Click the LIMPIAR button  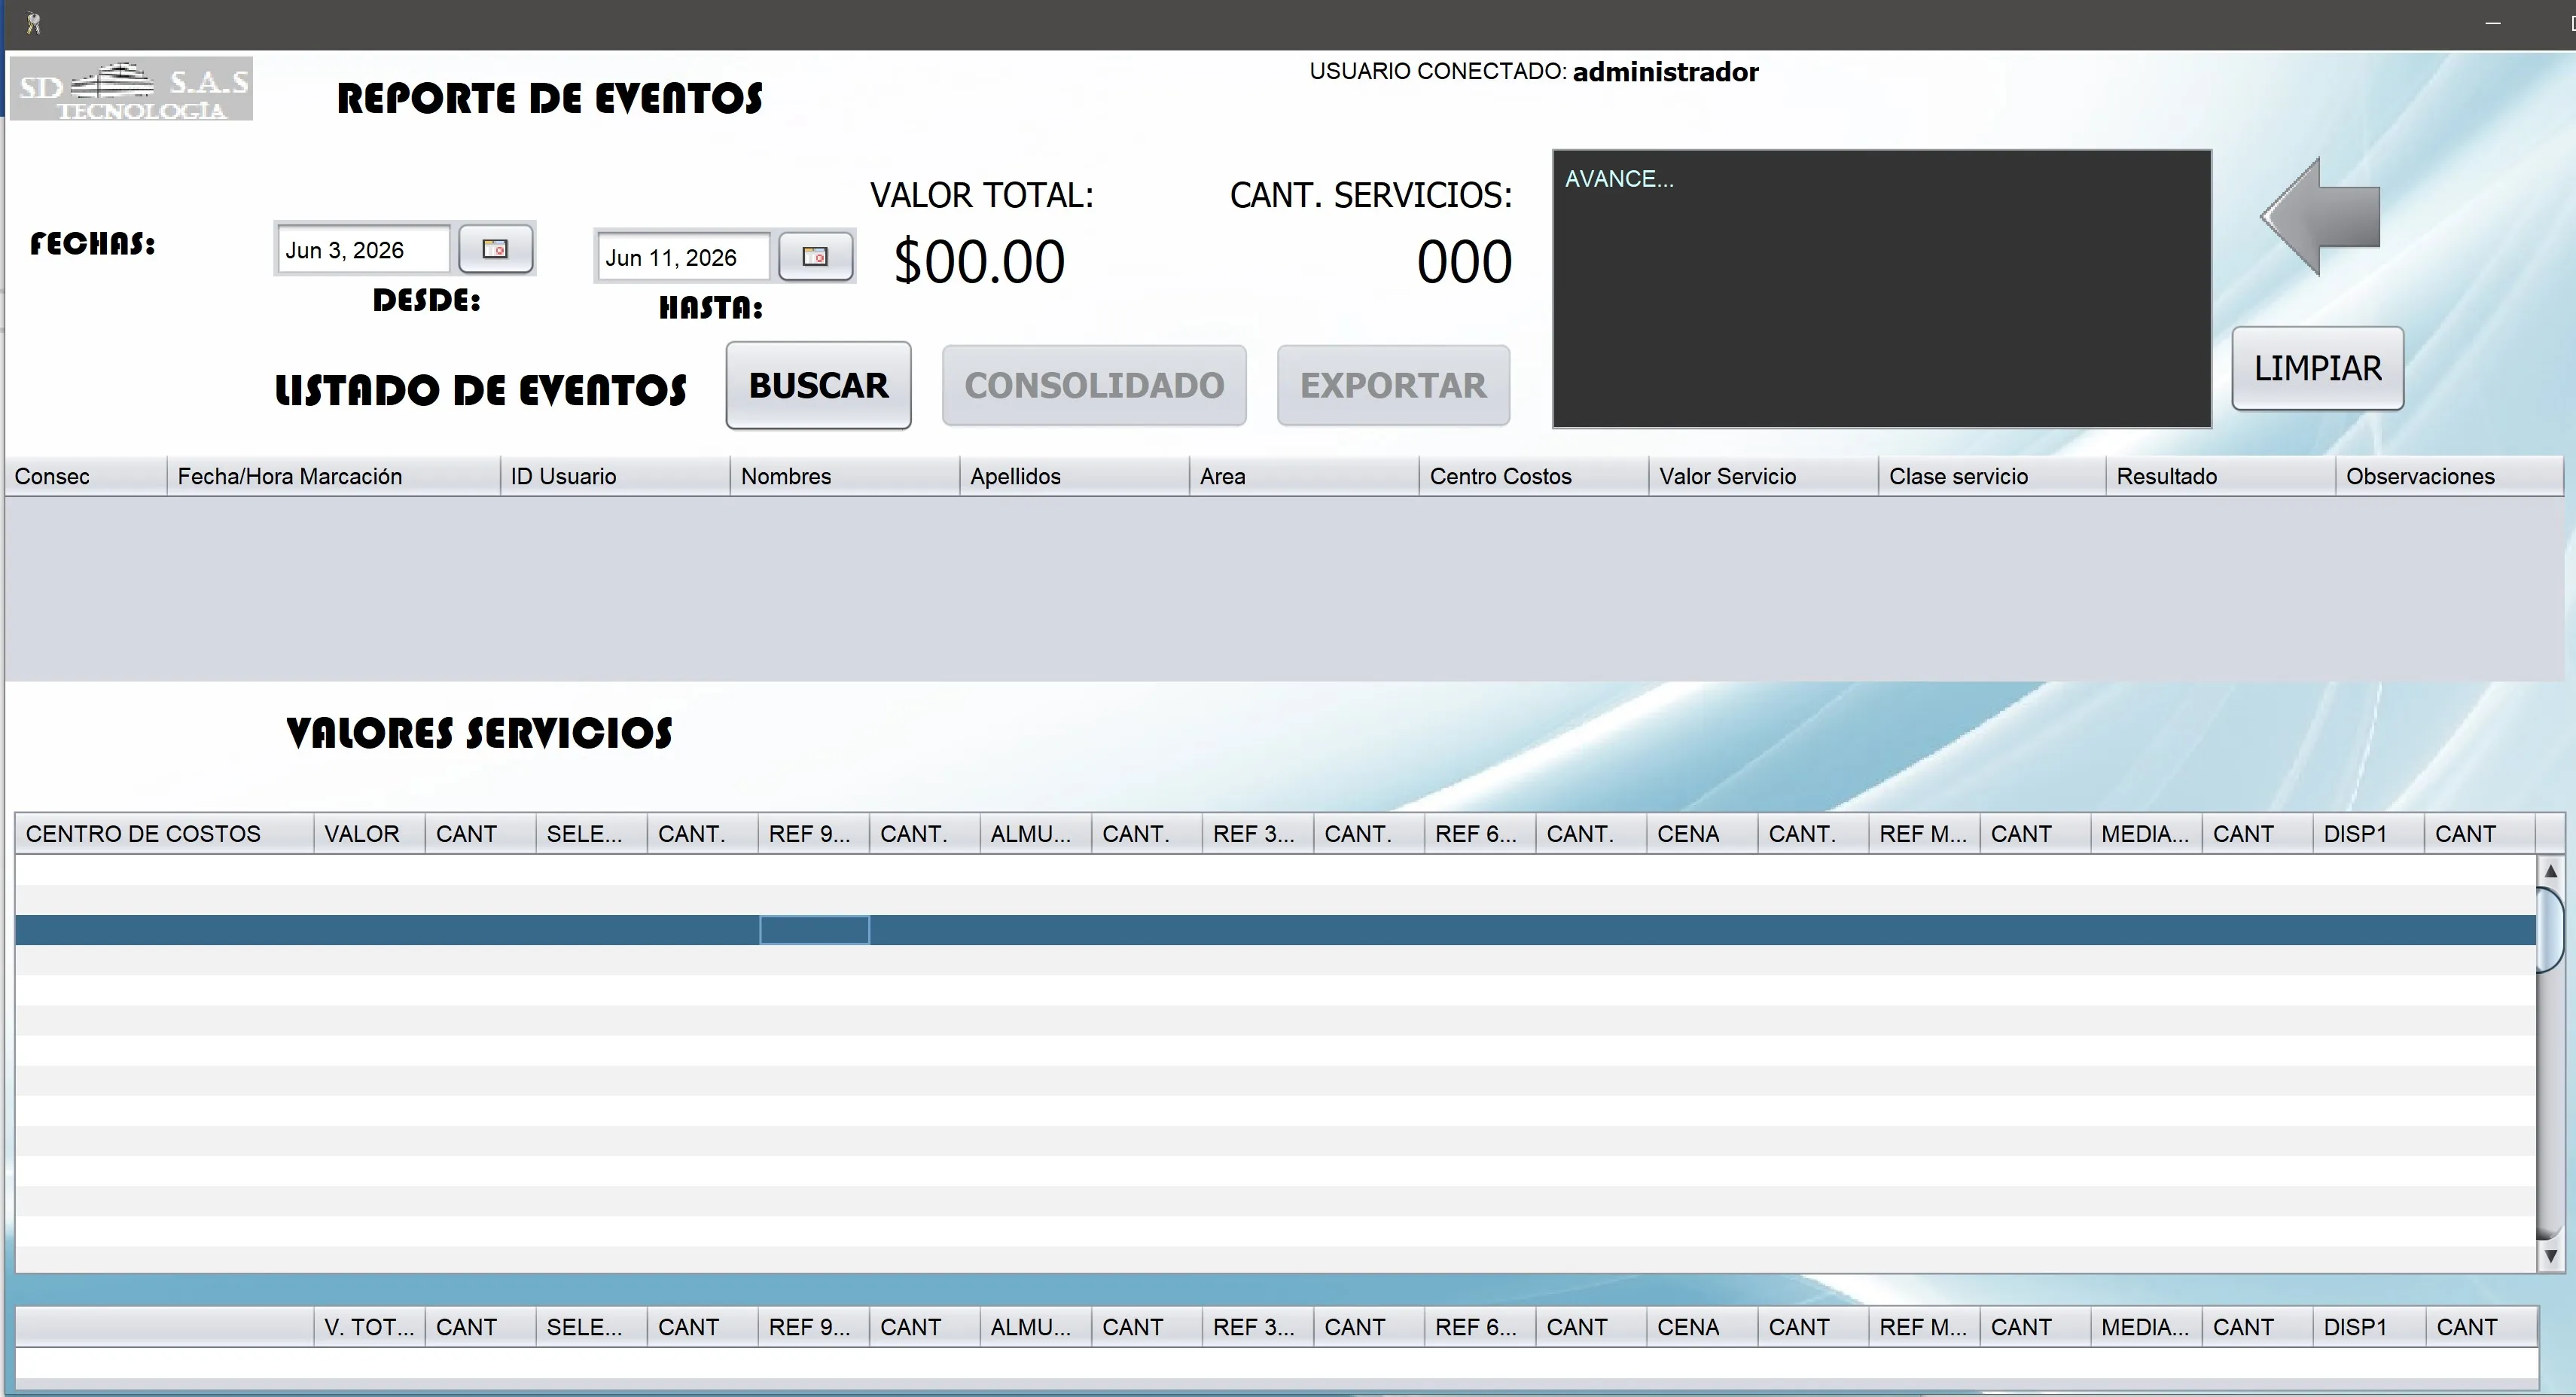[2317, 368]
